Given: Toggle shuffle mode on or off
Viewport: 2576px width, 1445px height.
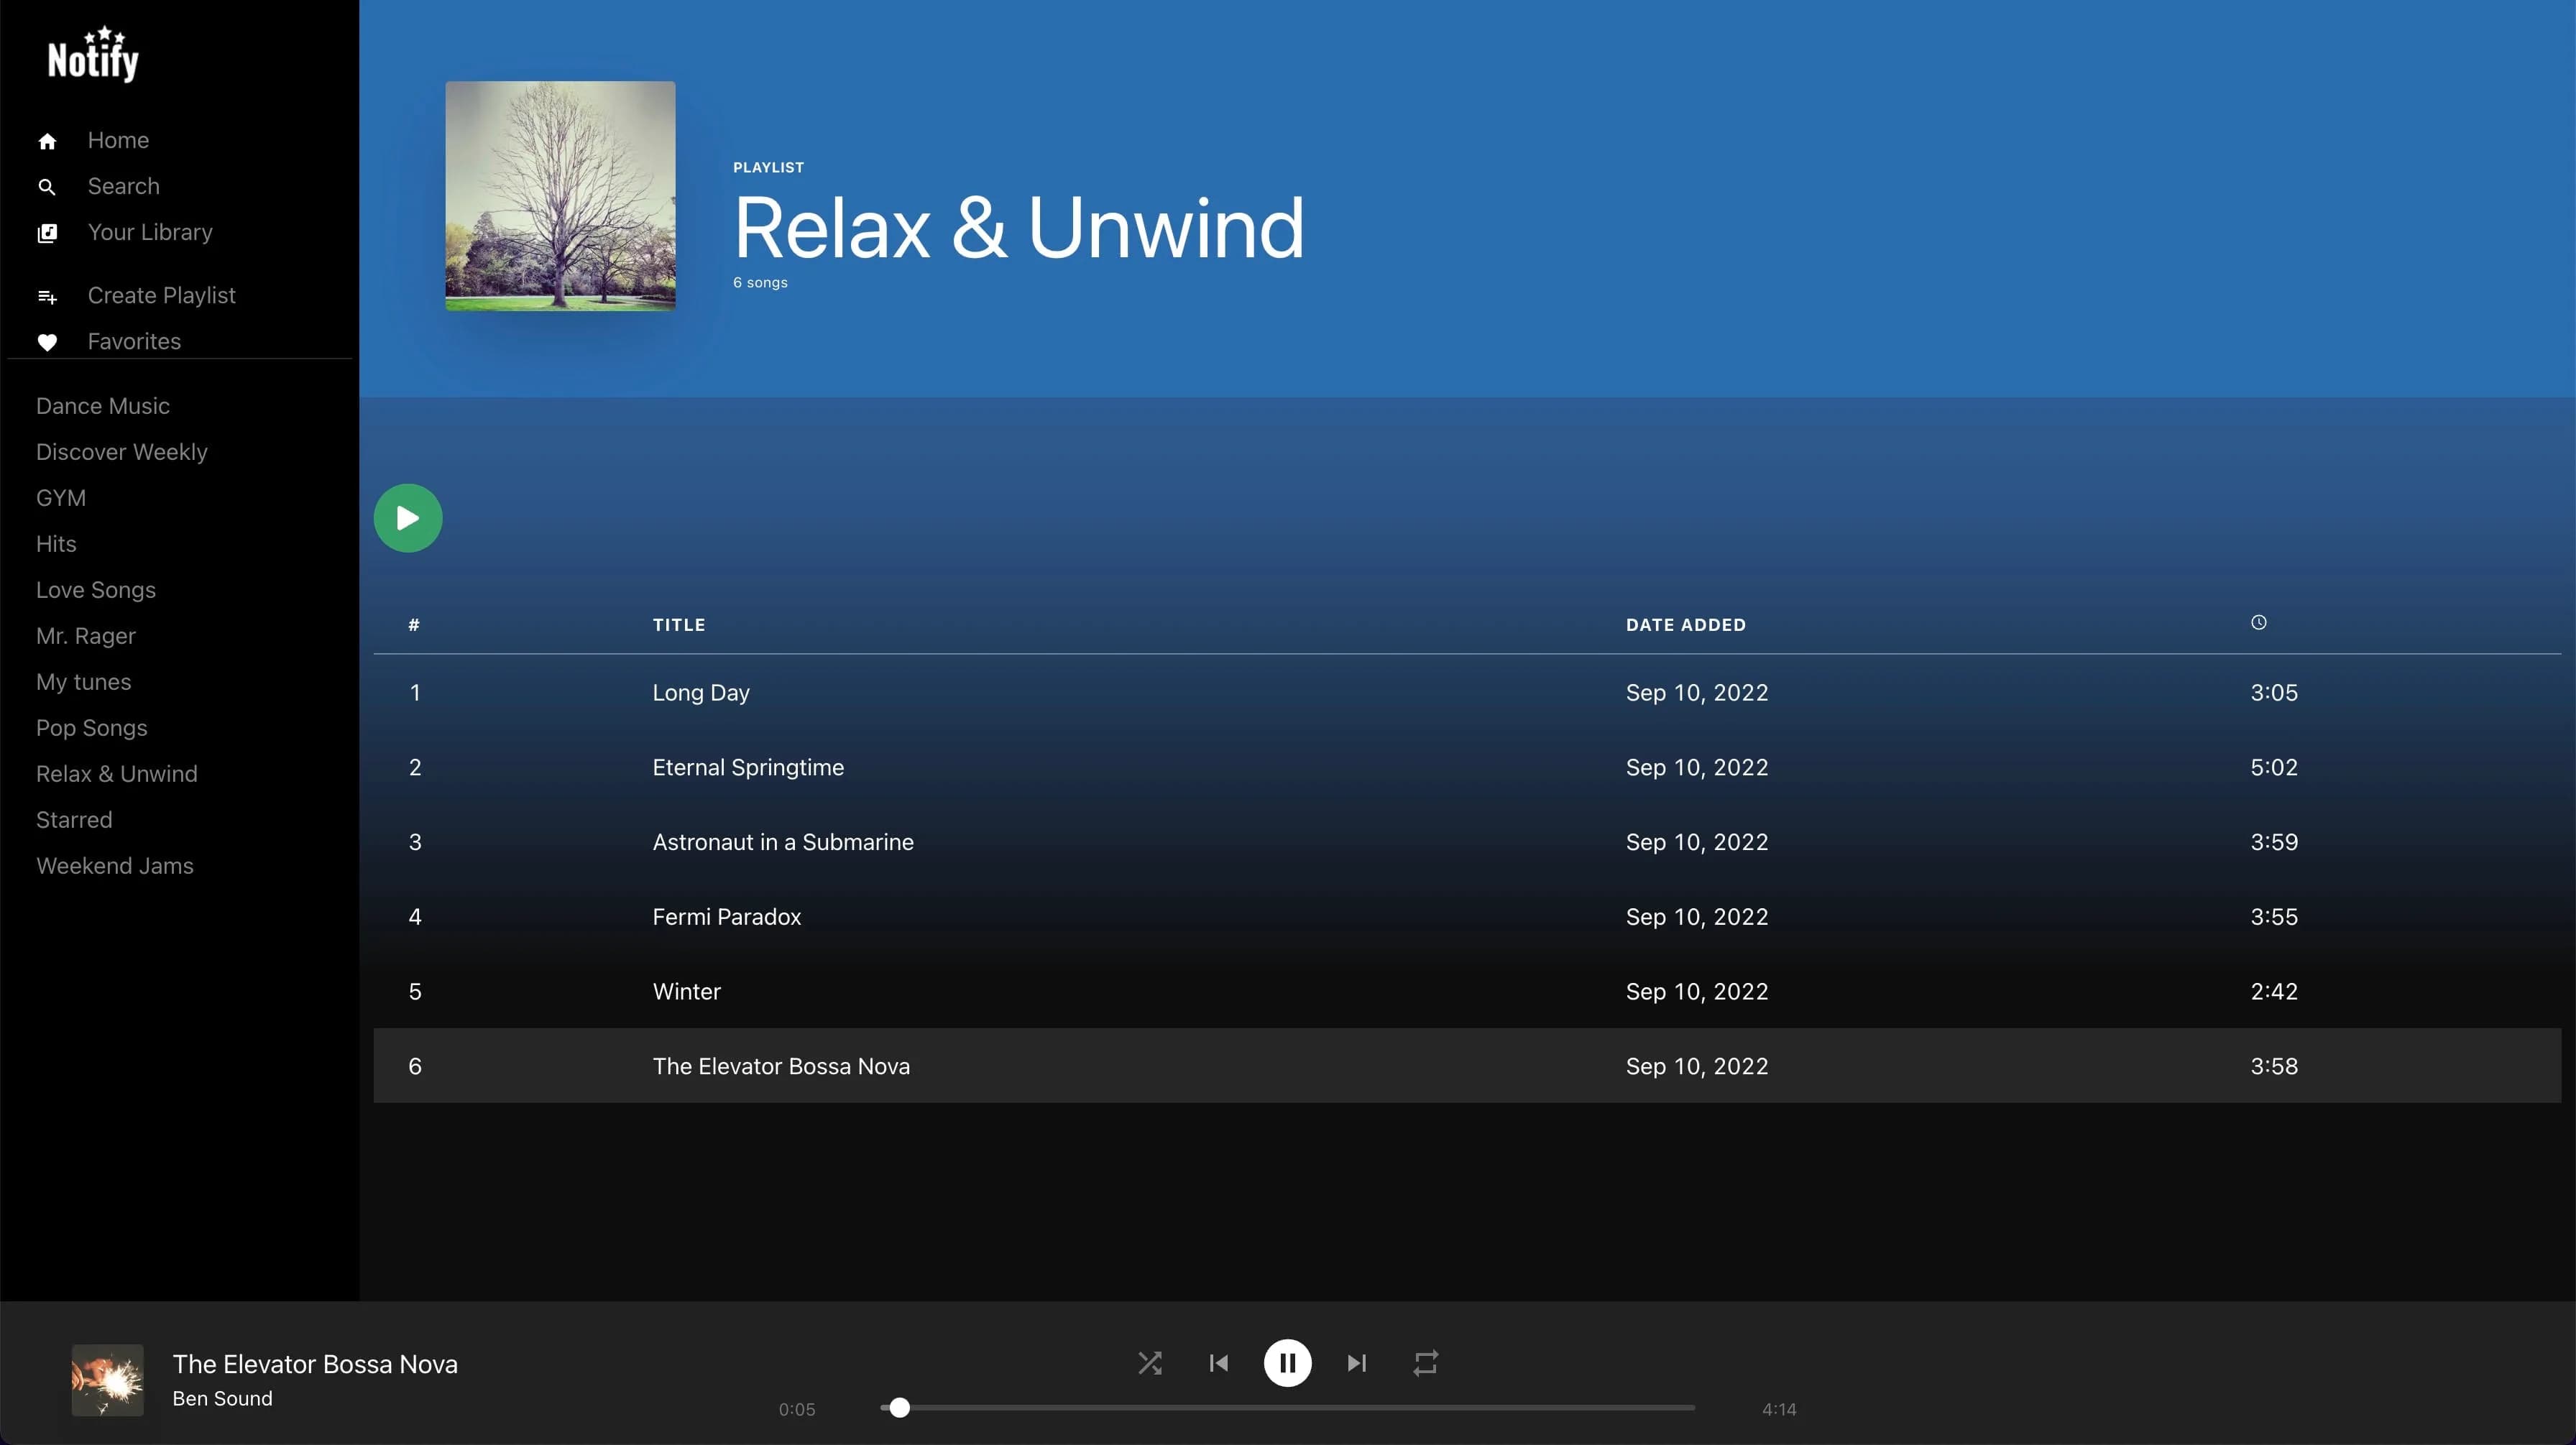Looking at the screenshot, I should coord(1150,1362).
